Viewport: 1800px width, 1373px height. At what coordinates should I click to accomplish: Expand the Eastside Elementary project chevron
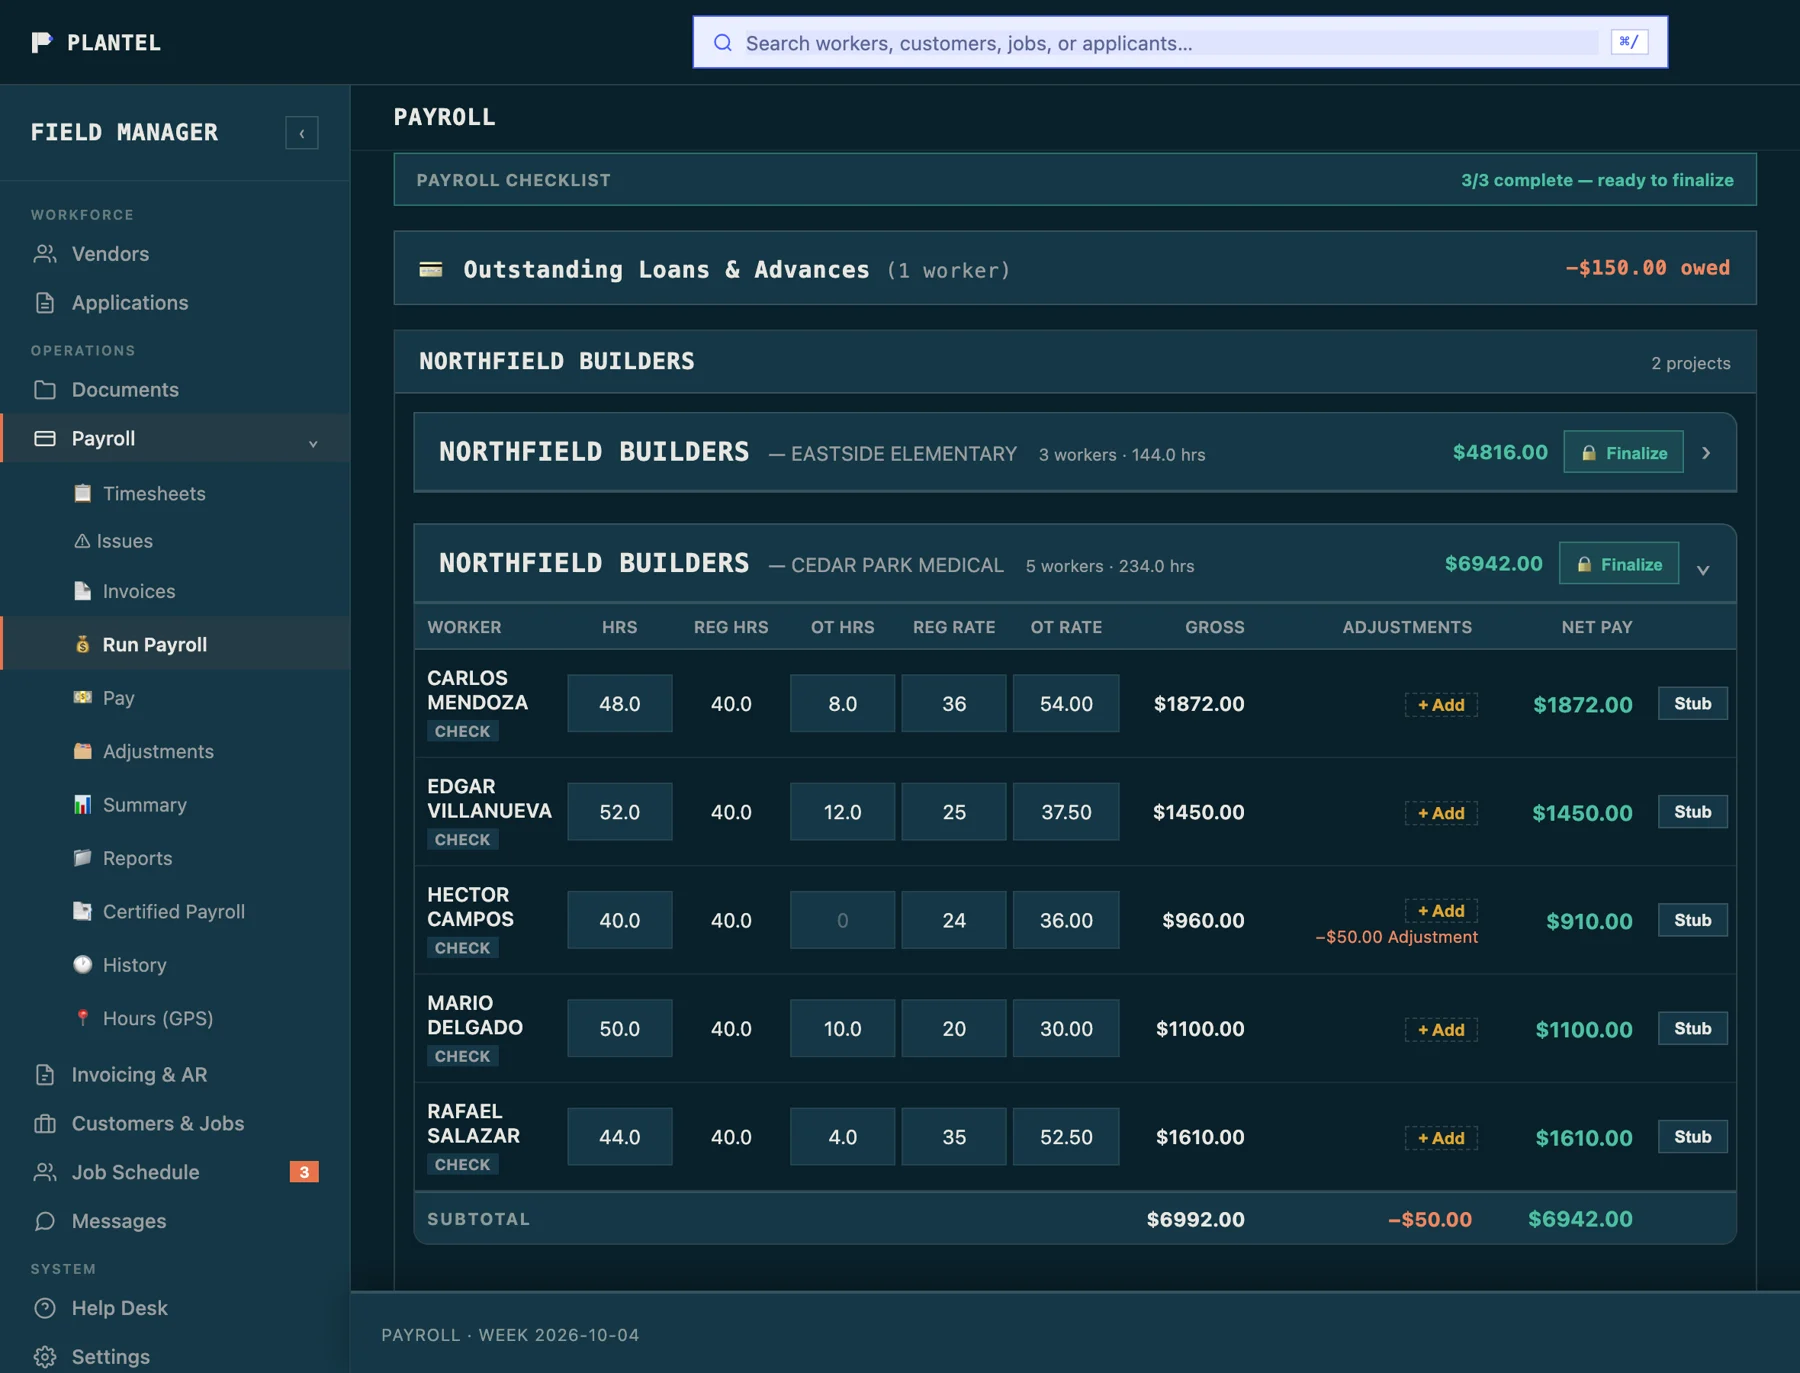click(1706, 453)
